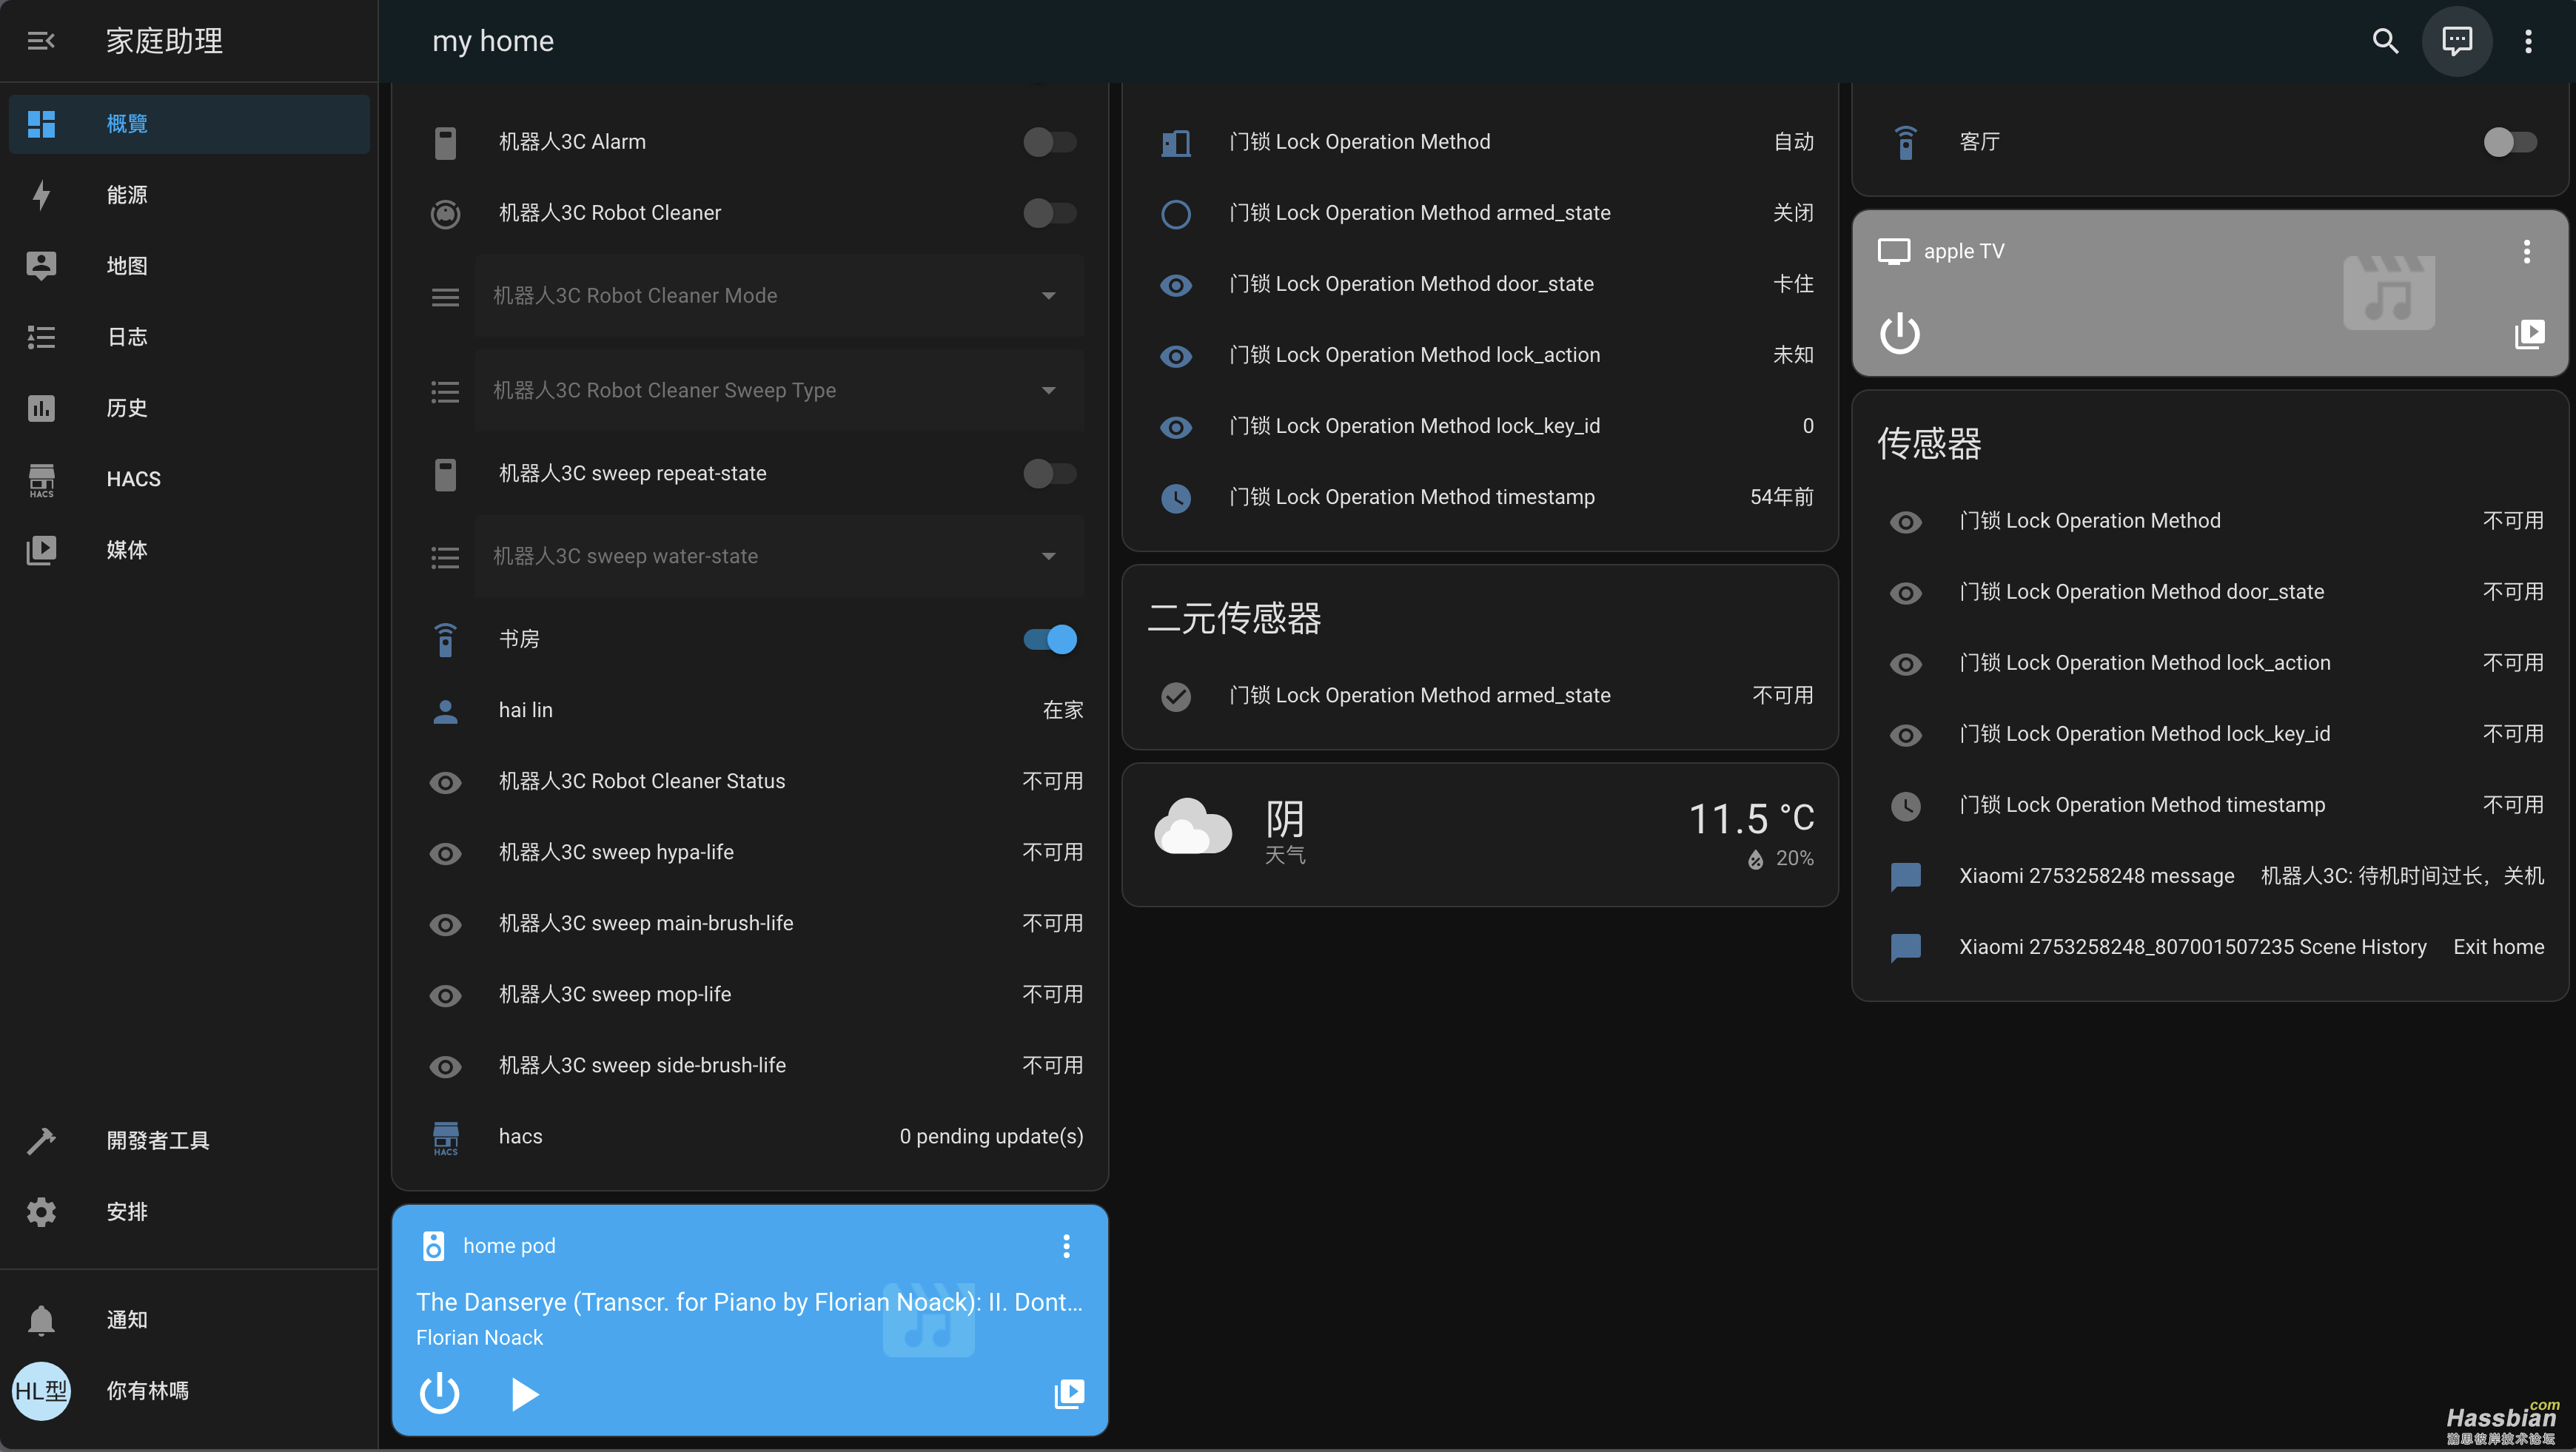Open the hai lin 在家 entity
Viewport: 2576px width, 1452px height.
coord(756,710)
